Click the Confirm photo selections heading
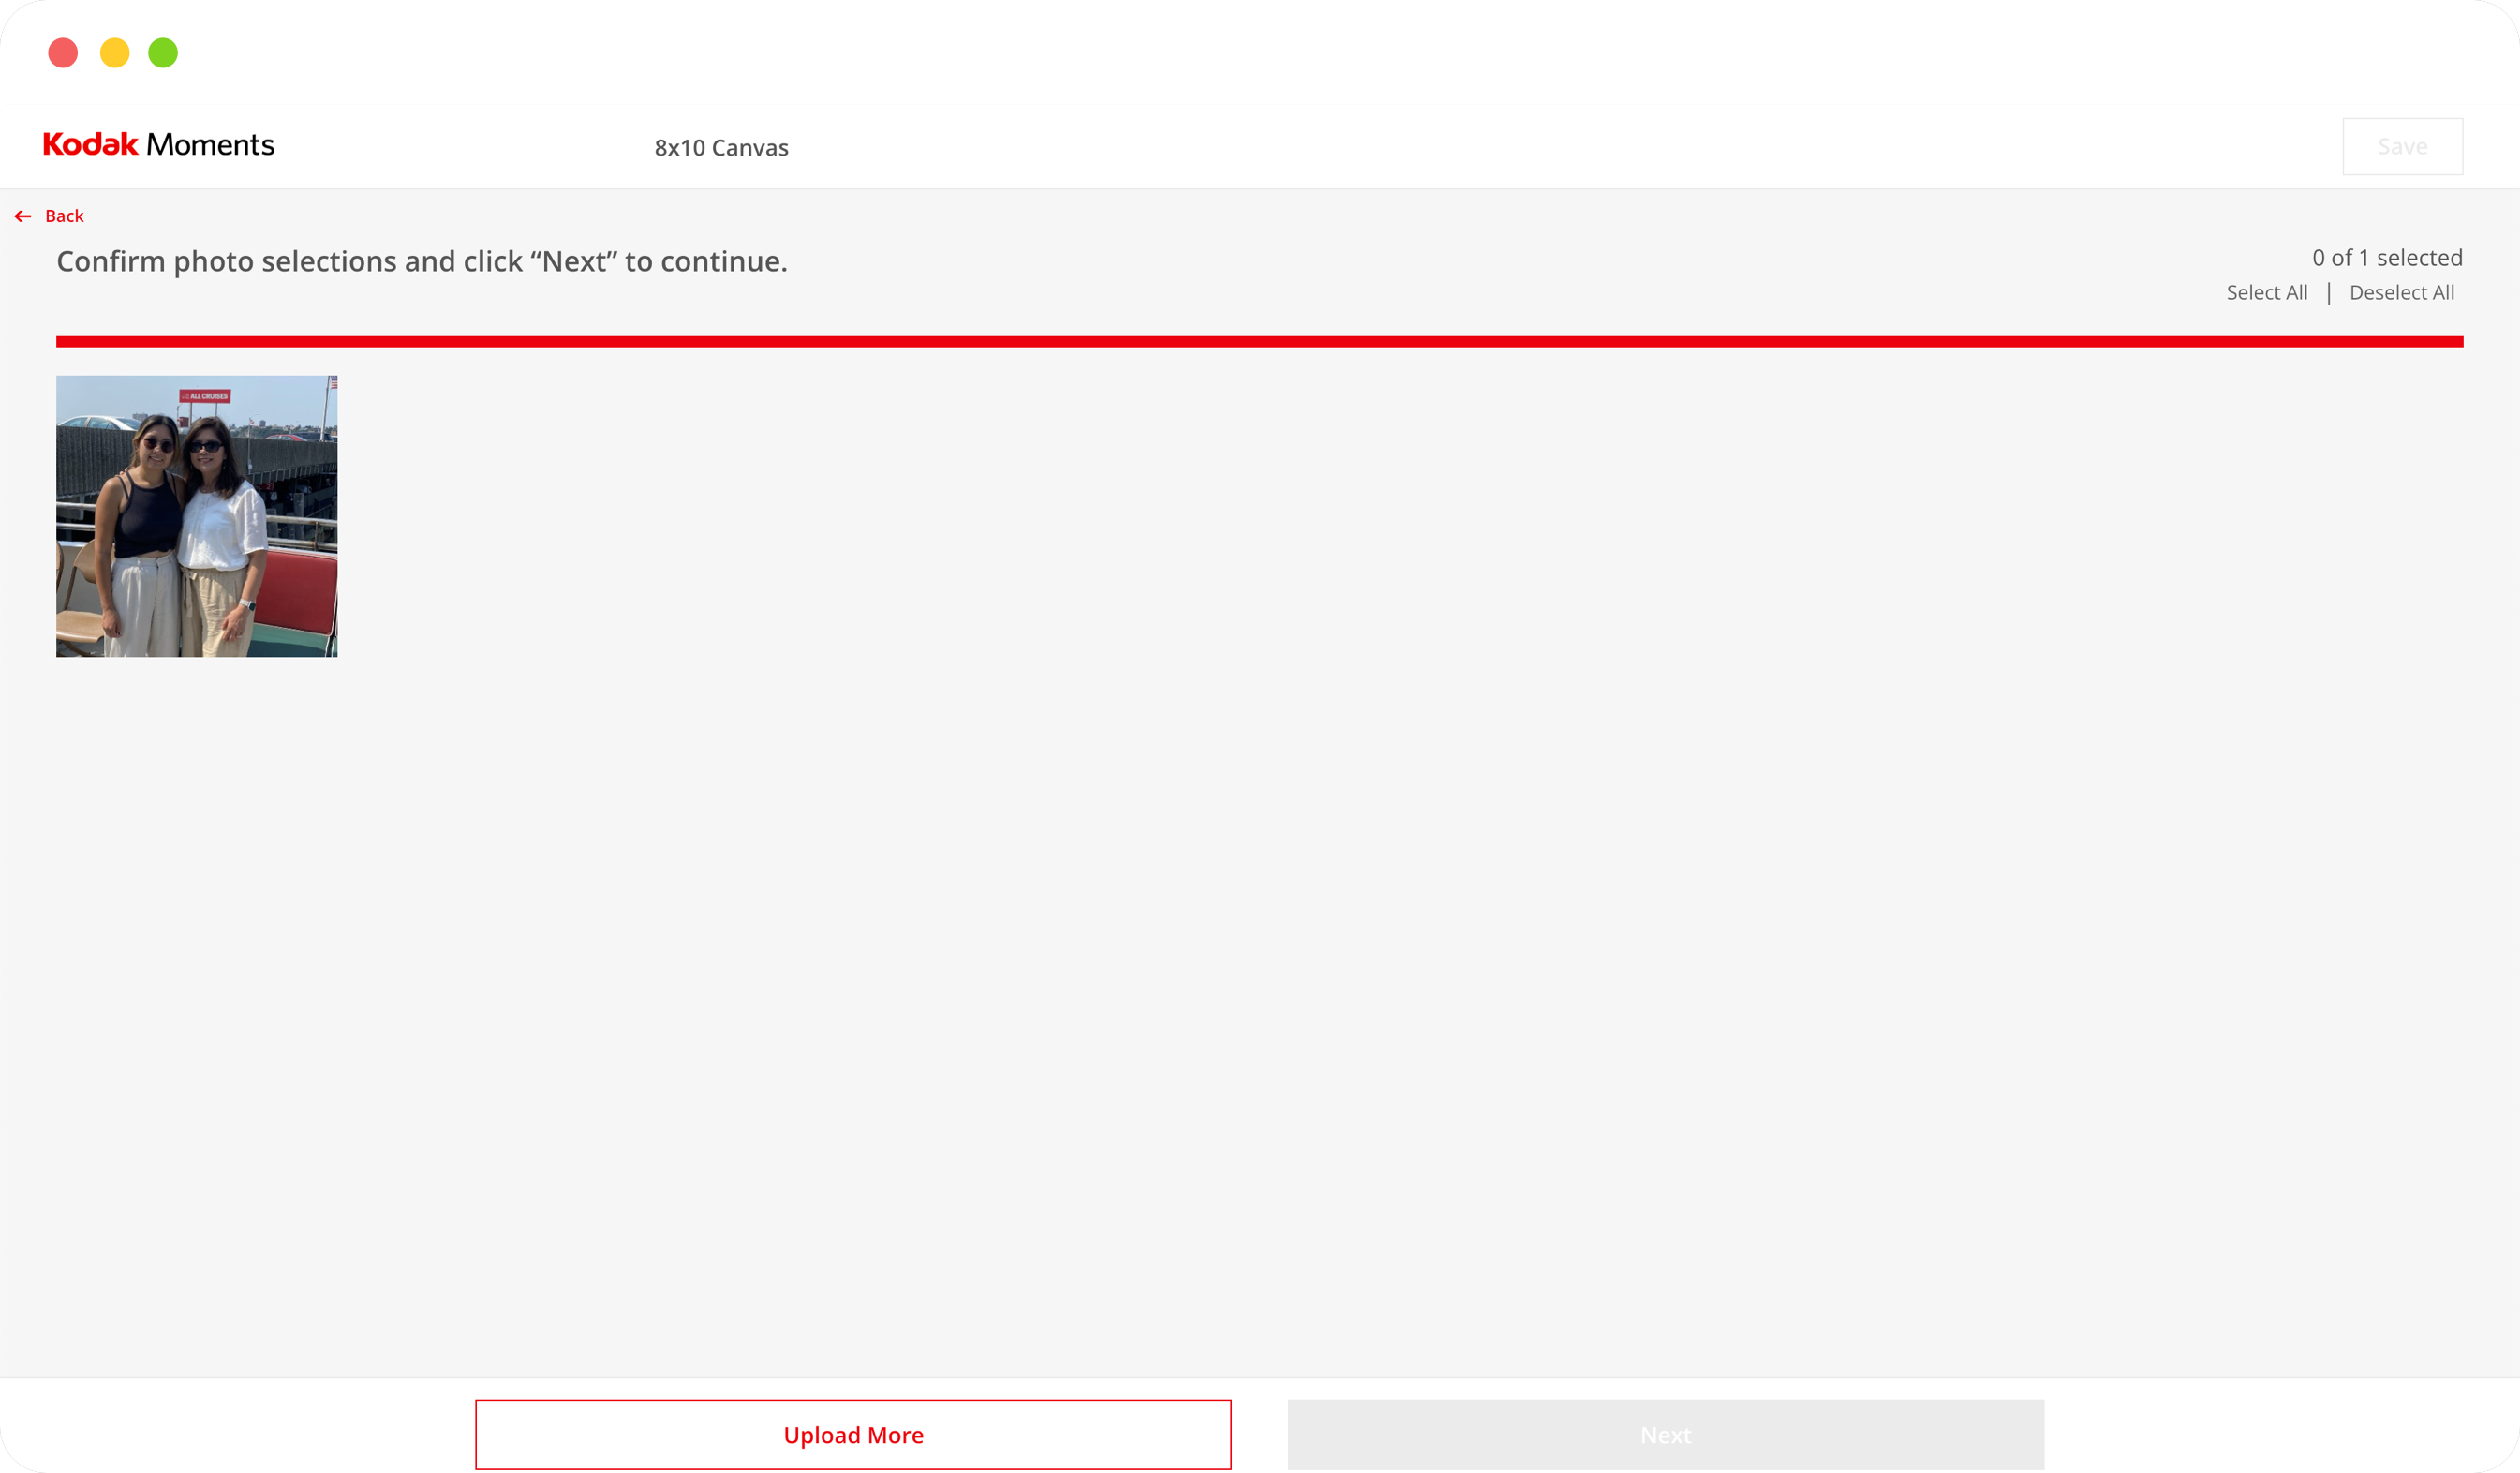Image resolution: width=2520 pixels, height=1473 pixels. point(421,262)
